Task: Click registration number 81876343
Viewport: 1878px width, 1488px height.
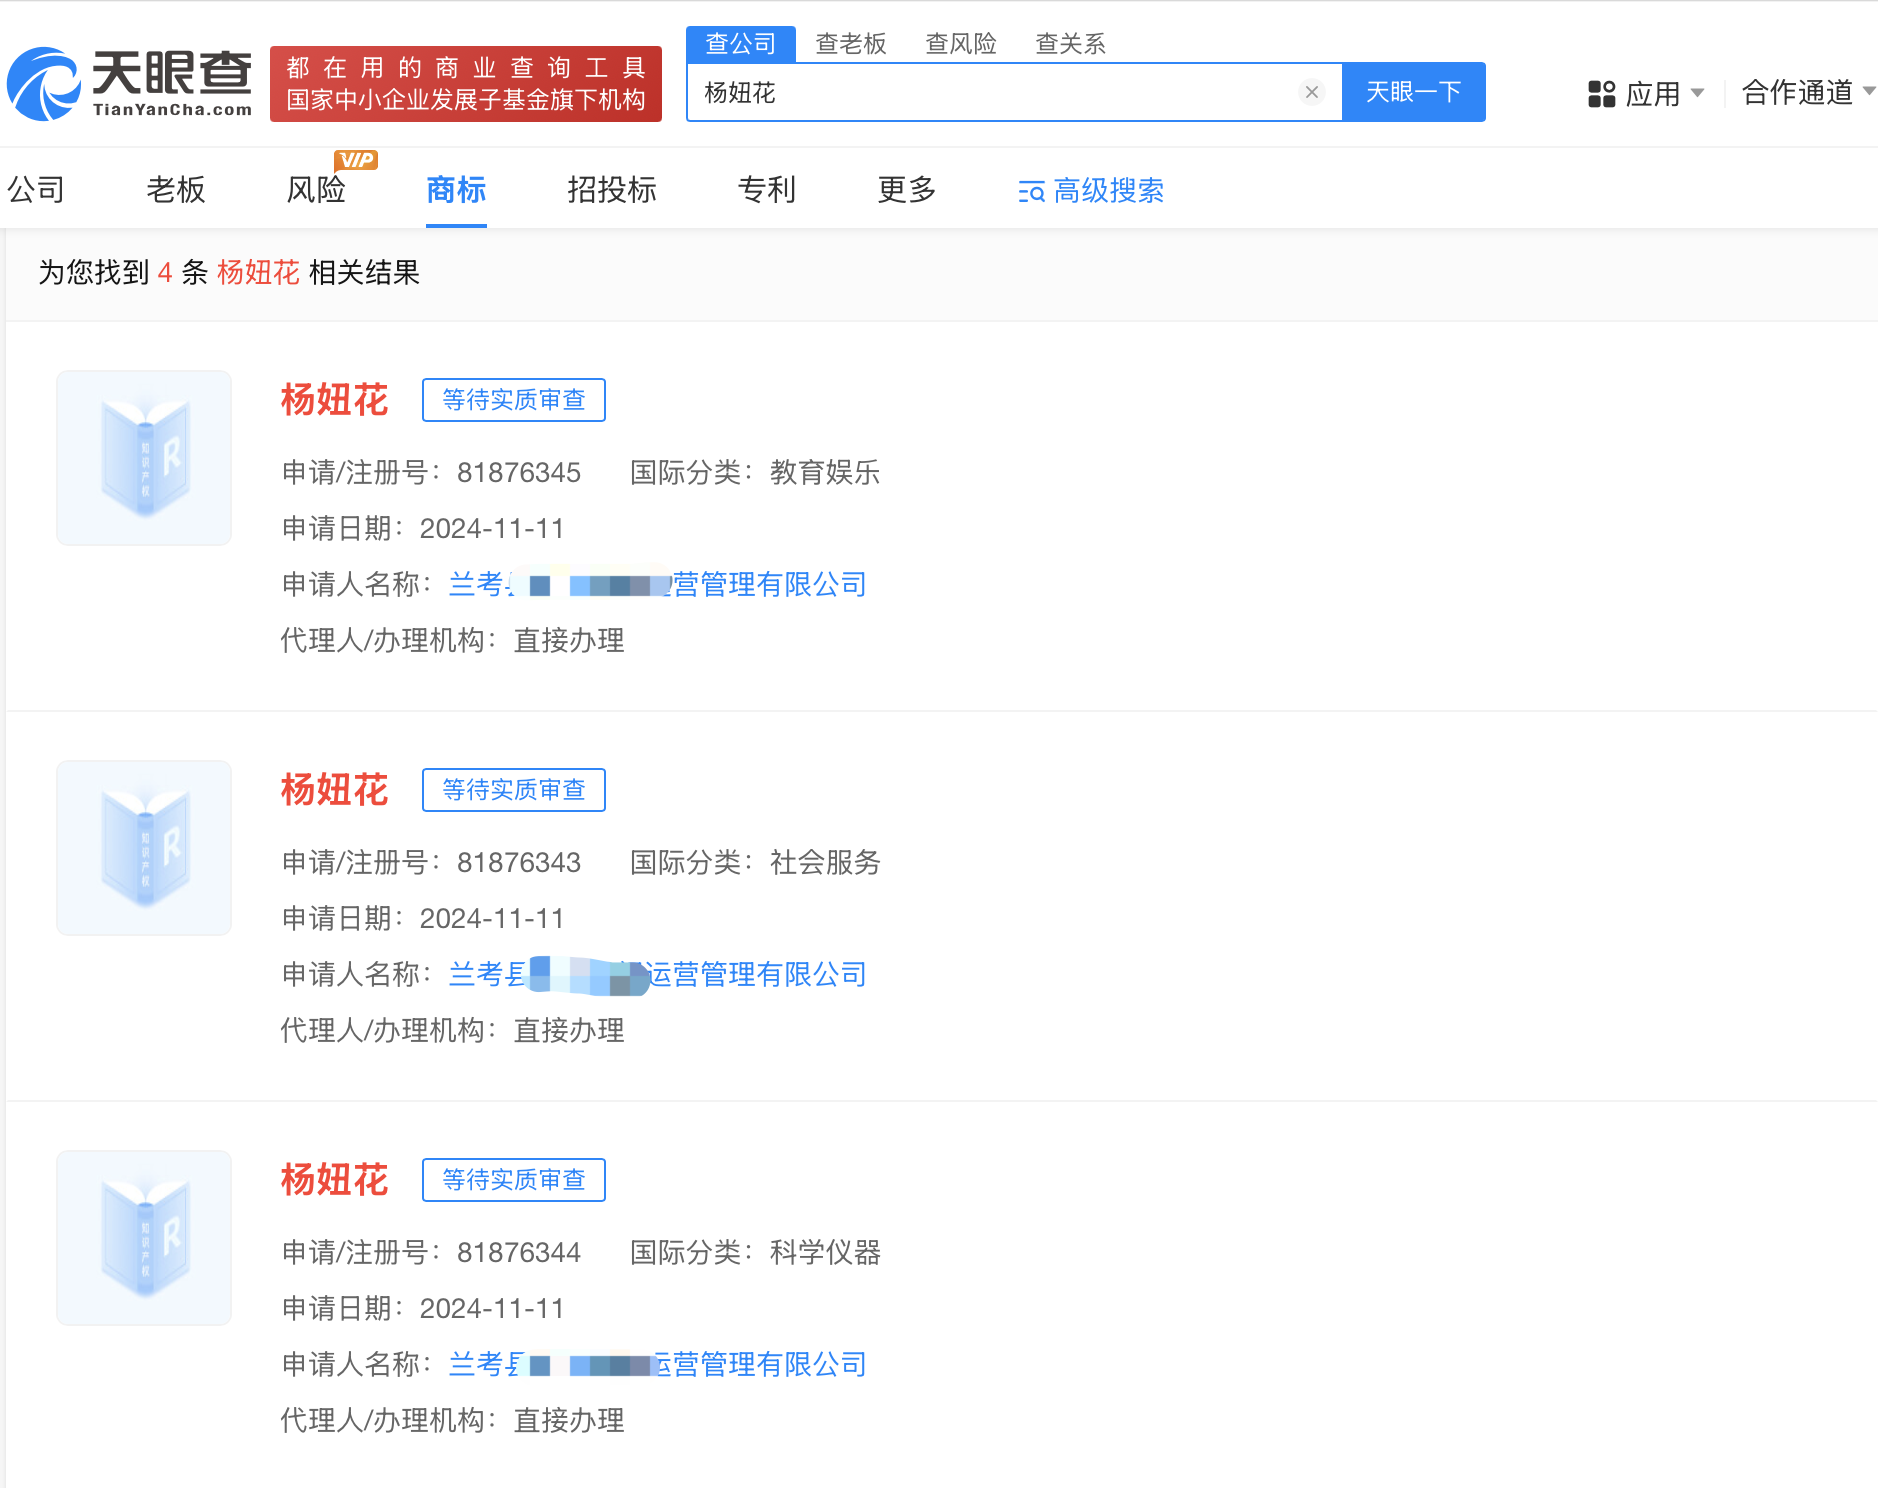Action: [519, 863]
